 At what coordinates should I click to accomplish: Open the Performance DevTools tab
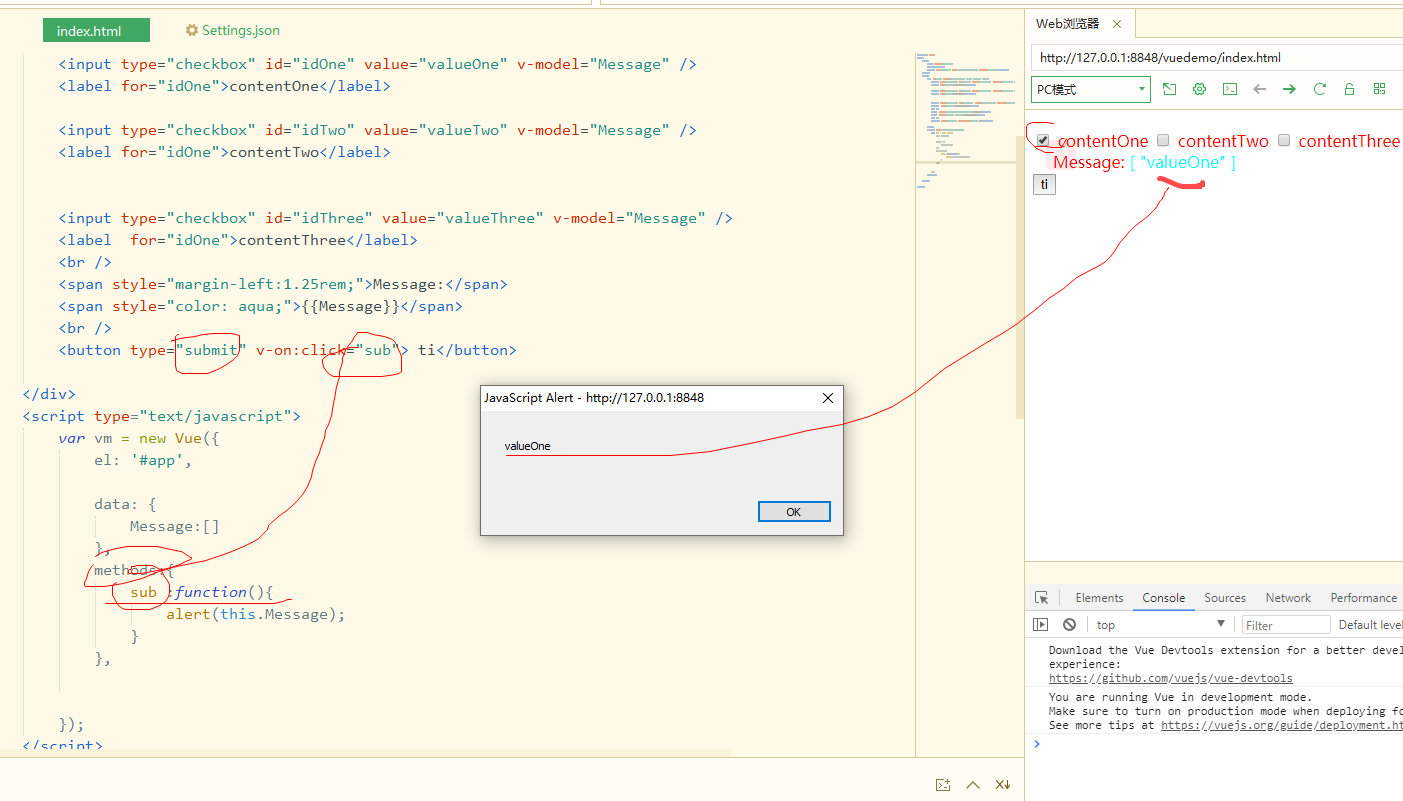pos(1363,598)
